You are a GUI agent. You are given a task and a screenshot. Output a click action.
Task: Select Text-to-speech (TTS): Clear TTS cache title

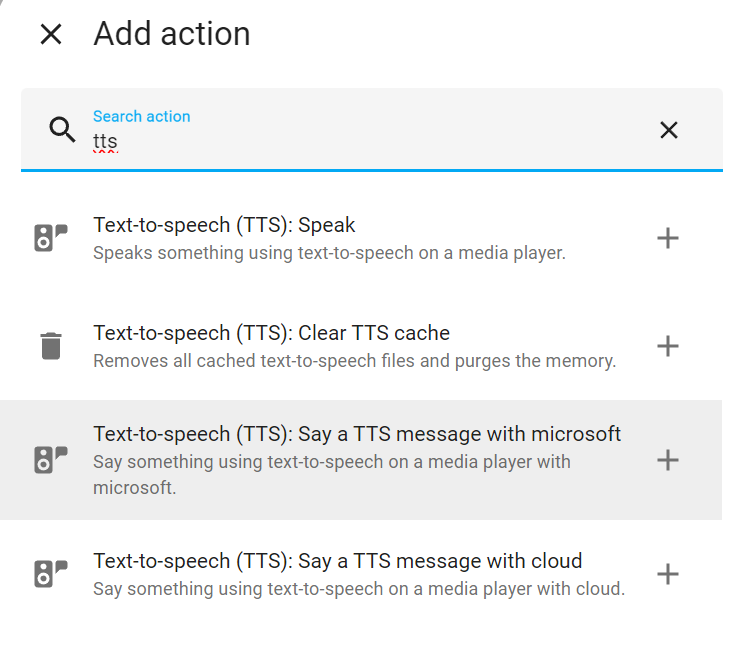tap(271, 333)
